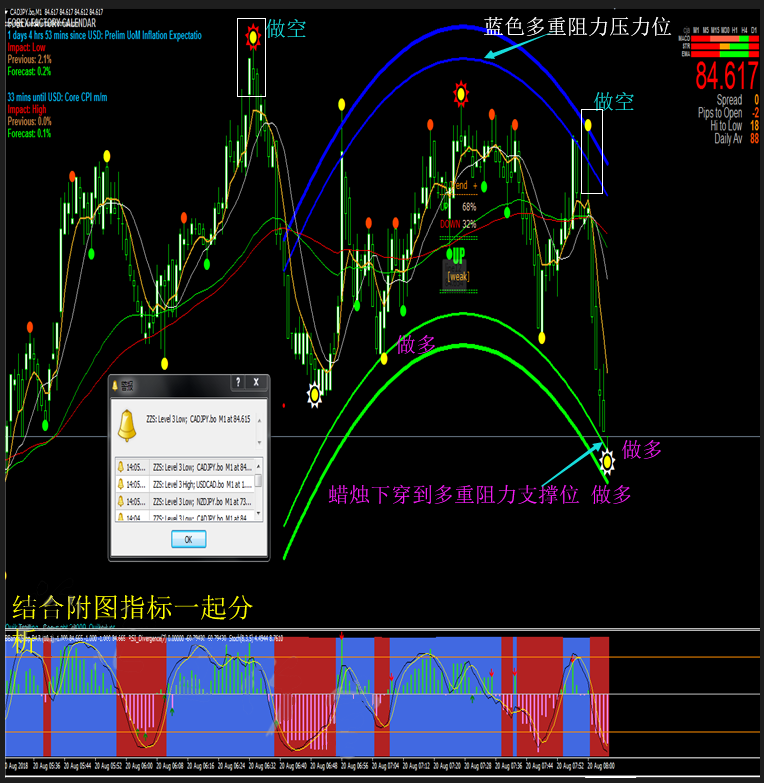Click the 'Previous: 2.1%' text
The image size is (764, 783).
29,59
